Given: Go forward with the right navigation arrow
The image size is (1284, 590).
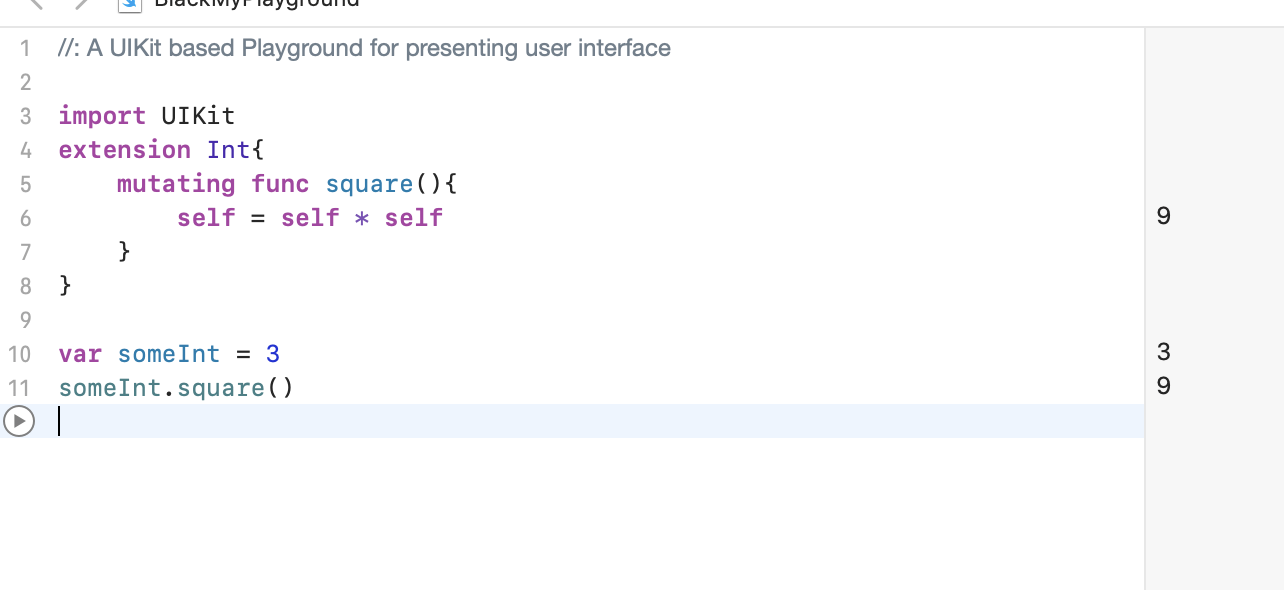Looking at the screenshot, I should 83,3.
